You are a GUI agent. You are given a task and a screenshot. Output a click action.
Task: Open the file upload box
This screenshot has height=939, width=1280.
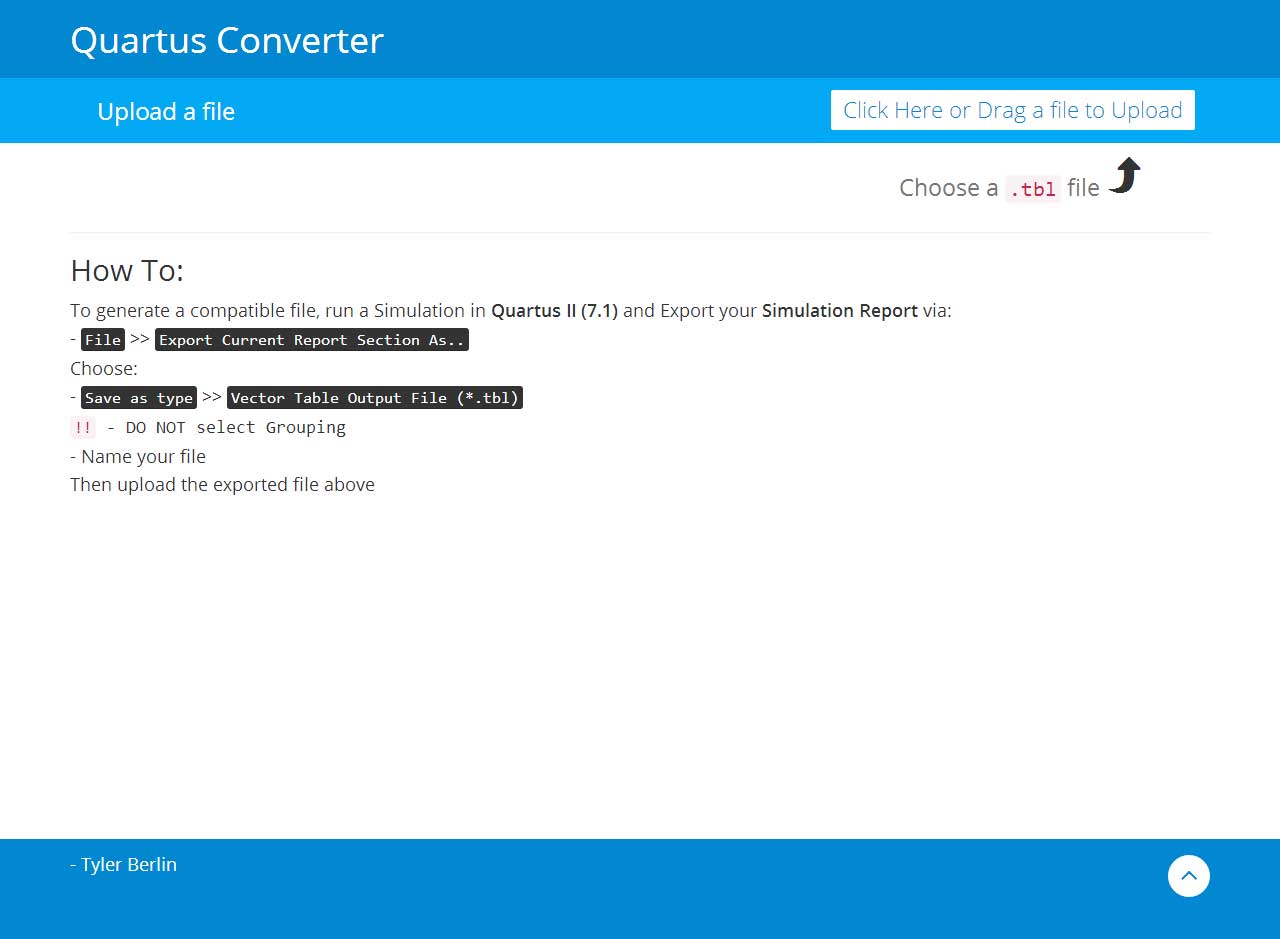pos(1012,110)
